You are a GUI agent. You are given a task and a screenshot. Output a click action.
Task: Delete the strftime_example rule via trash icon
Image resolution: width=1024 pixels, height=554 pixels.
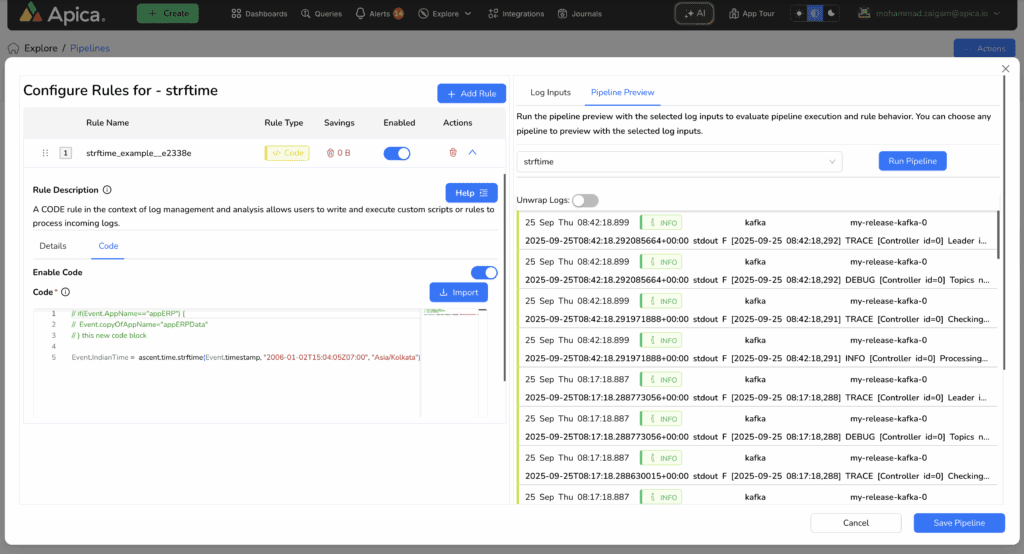tap(453, 153)
